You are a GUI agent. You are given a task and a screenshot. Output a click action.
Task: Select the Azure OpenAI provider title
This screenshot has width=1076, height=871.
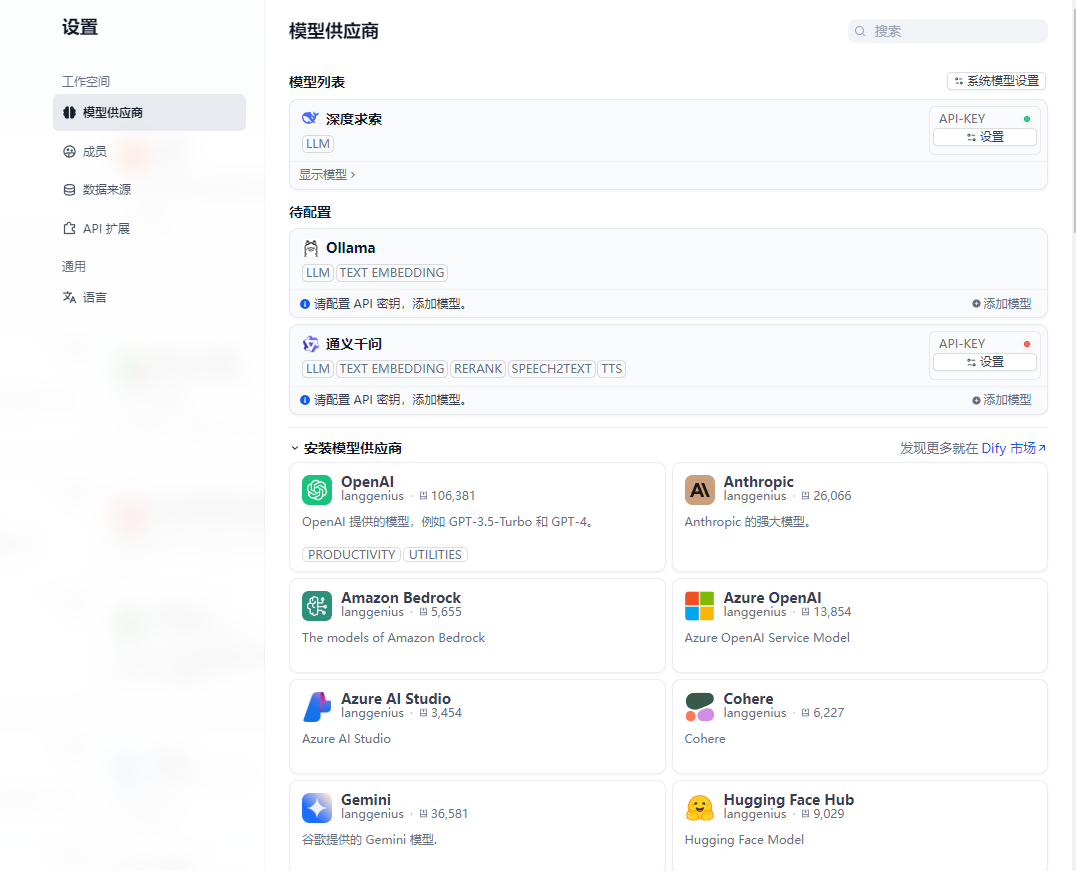(772, 598)
